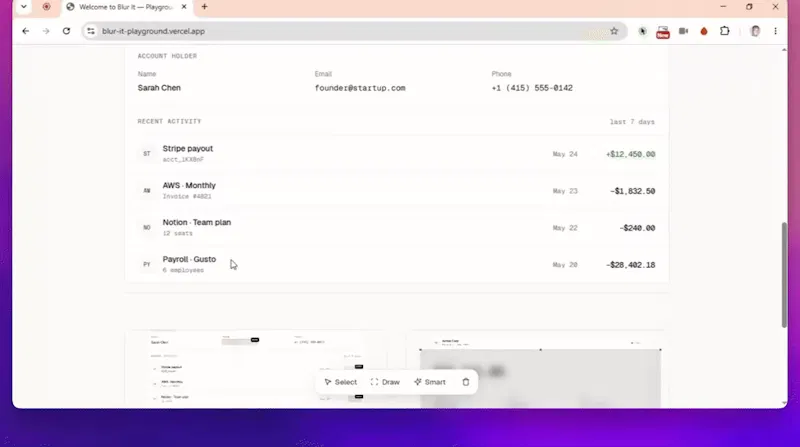Screen dimensions: 800x447
Task: Select the Select tool in floating toolbar
Action: click(341, 382)
